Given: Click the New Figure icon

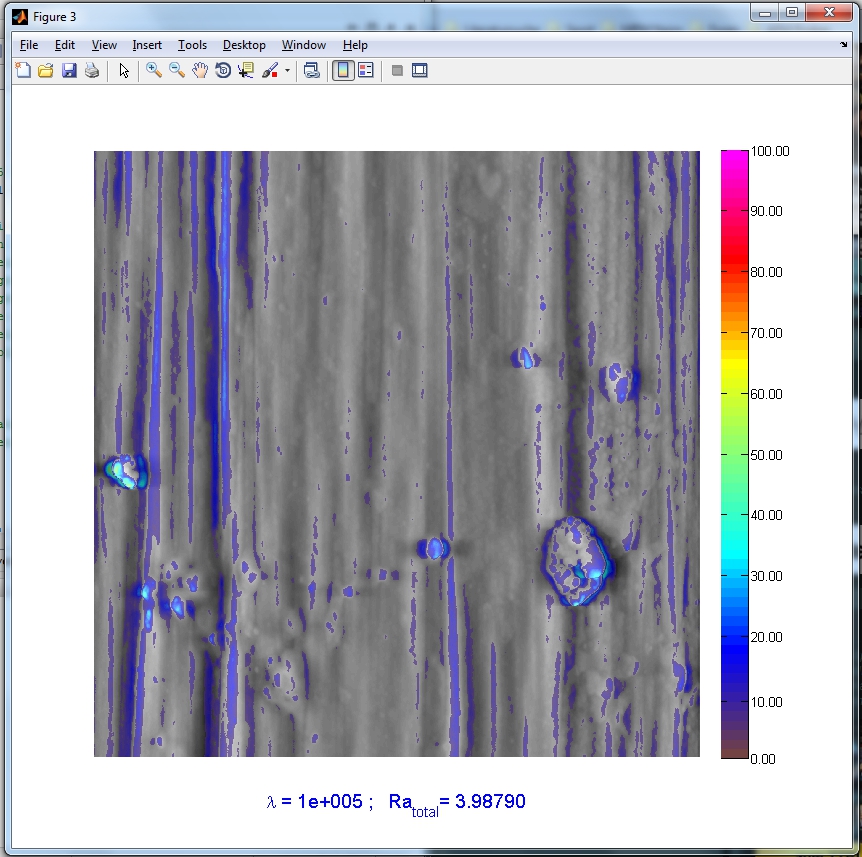Looking at the screenshot, I should click(23, 71).
